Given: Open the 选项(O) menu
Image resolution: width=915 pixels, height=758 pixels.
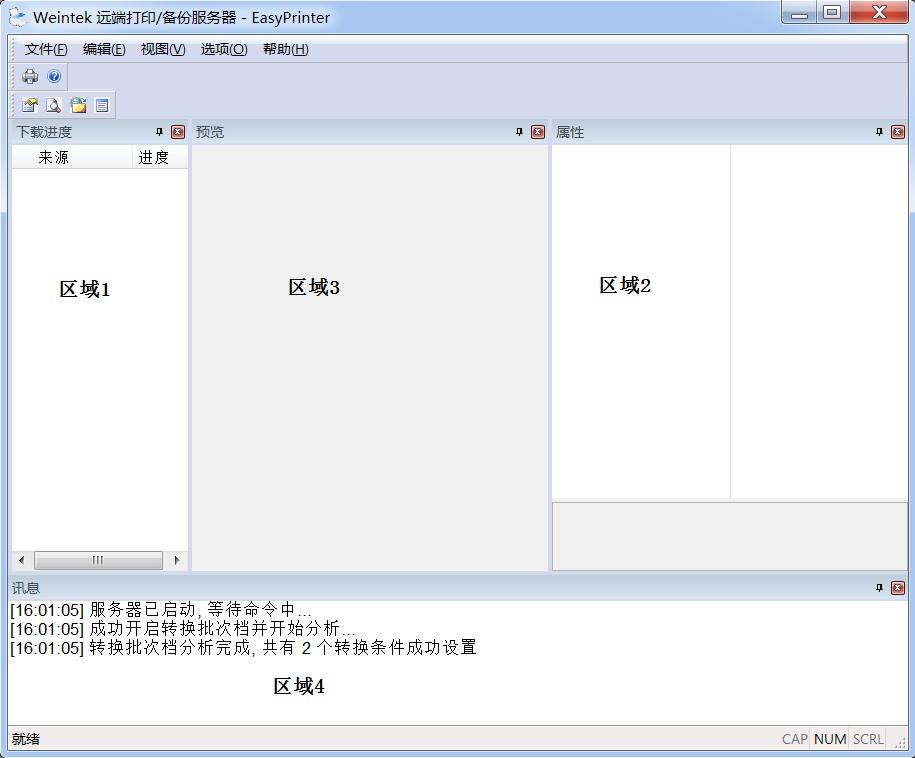Looking at the screenshot, I should pos(224,50).
